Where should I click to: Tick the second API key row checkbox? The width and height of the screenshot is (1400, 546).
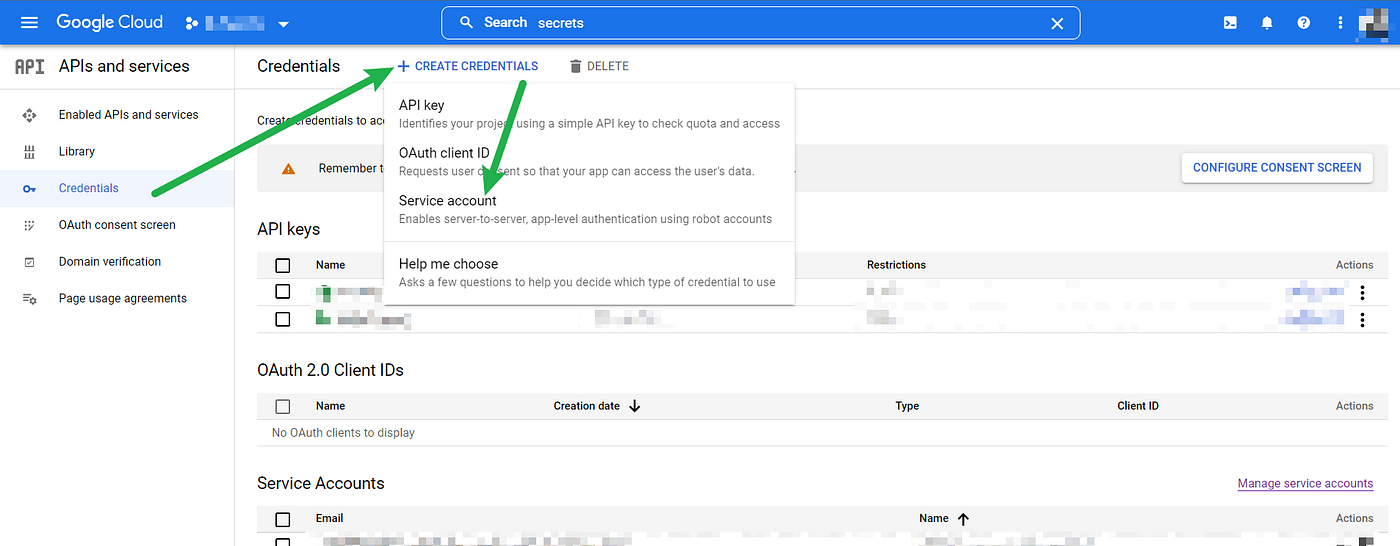(x=283, y=319)
